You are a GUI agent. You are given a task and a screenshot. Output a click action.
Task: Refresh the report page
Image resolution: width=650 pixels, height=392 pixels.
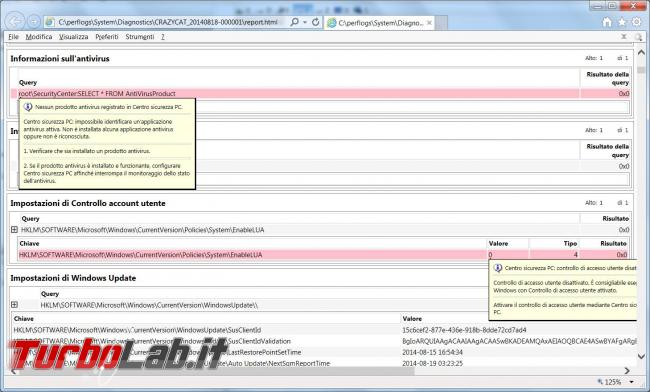[315, 22]
